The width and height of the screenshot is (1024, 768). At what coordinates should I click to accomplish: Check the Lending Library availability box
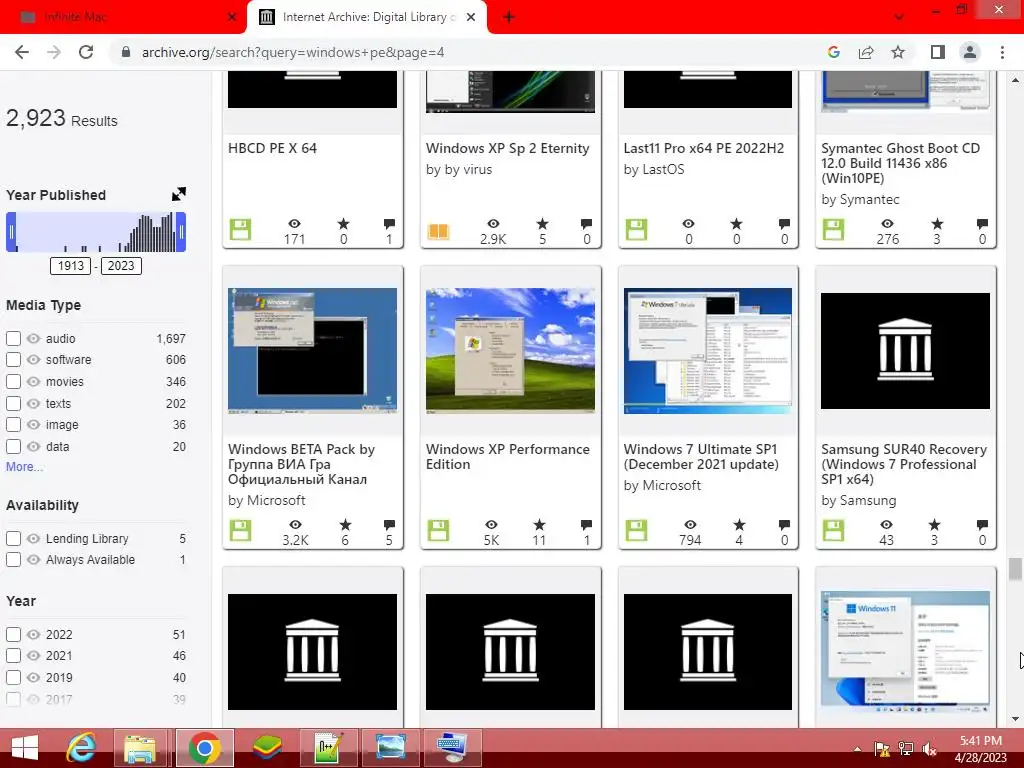click(13, 538)
